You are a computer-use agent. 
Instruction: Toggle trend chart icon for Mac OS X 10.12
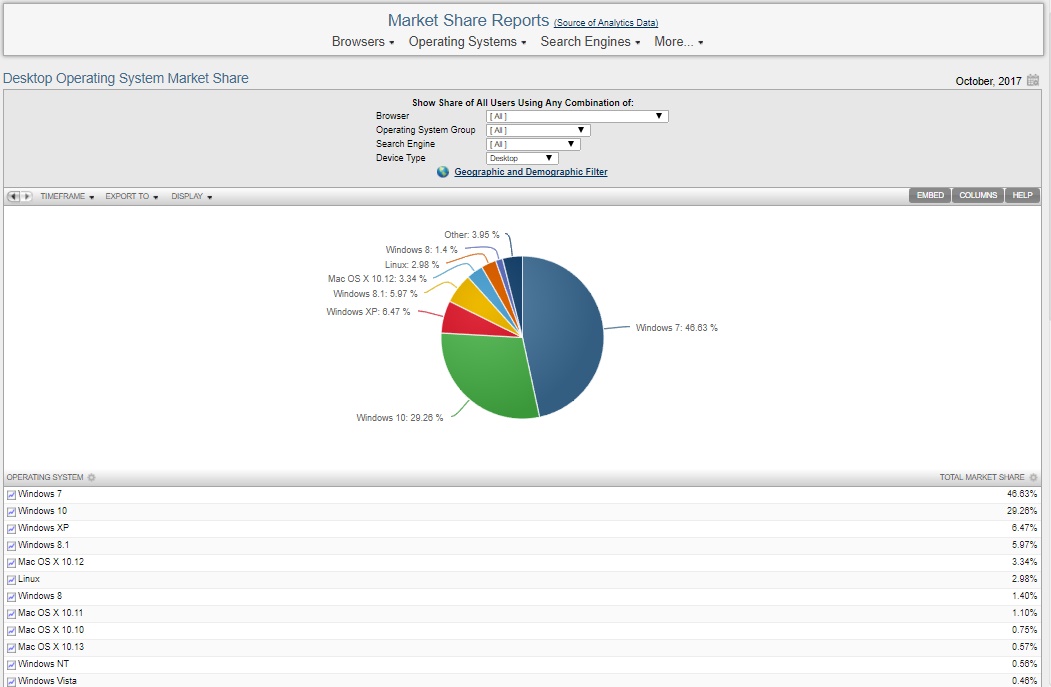point(11,562)
